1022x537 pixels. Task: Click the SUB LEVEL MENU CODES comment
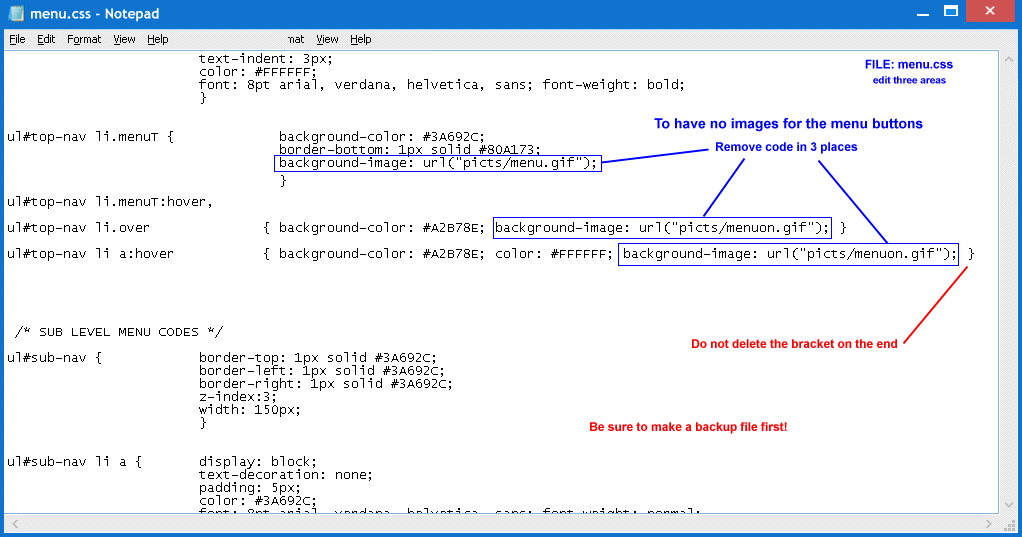(x=119, y=332)
